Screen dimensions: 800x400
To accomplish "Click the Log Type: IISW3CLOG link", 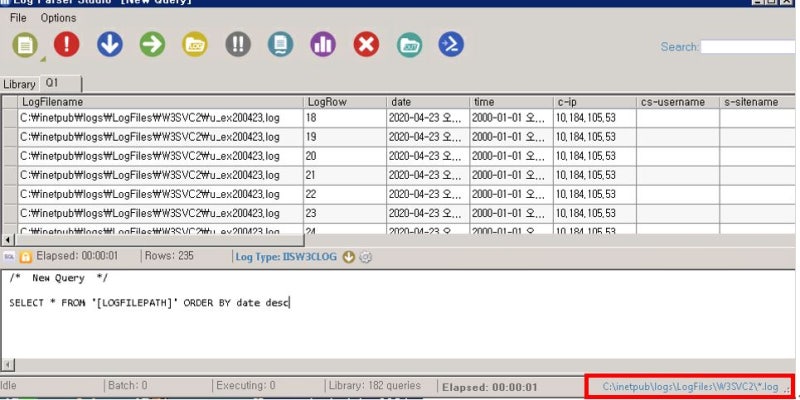I will 286,257.
